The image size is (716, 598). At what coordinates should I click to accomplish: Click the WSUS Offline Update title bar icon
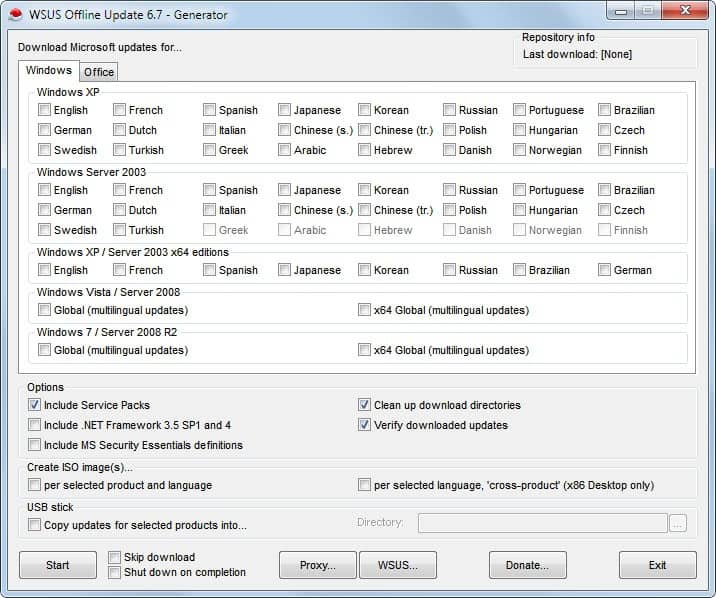17,14
